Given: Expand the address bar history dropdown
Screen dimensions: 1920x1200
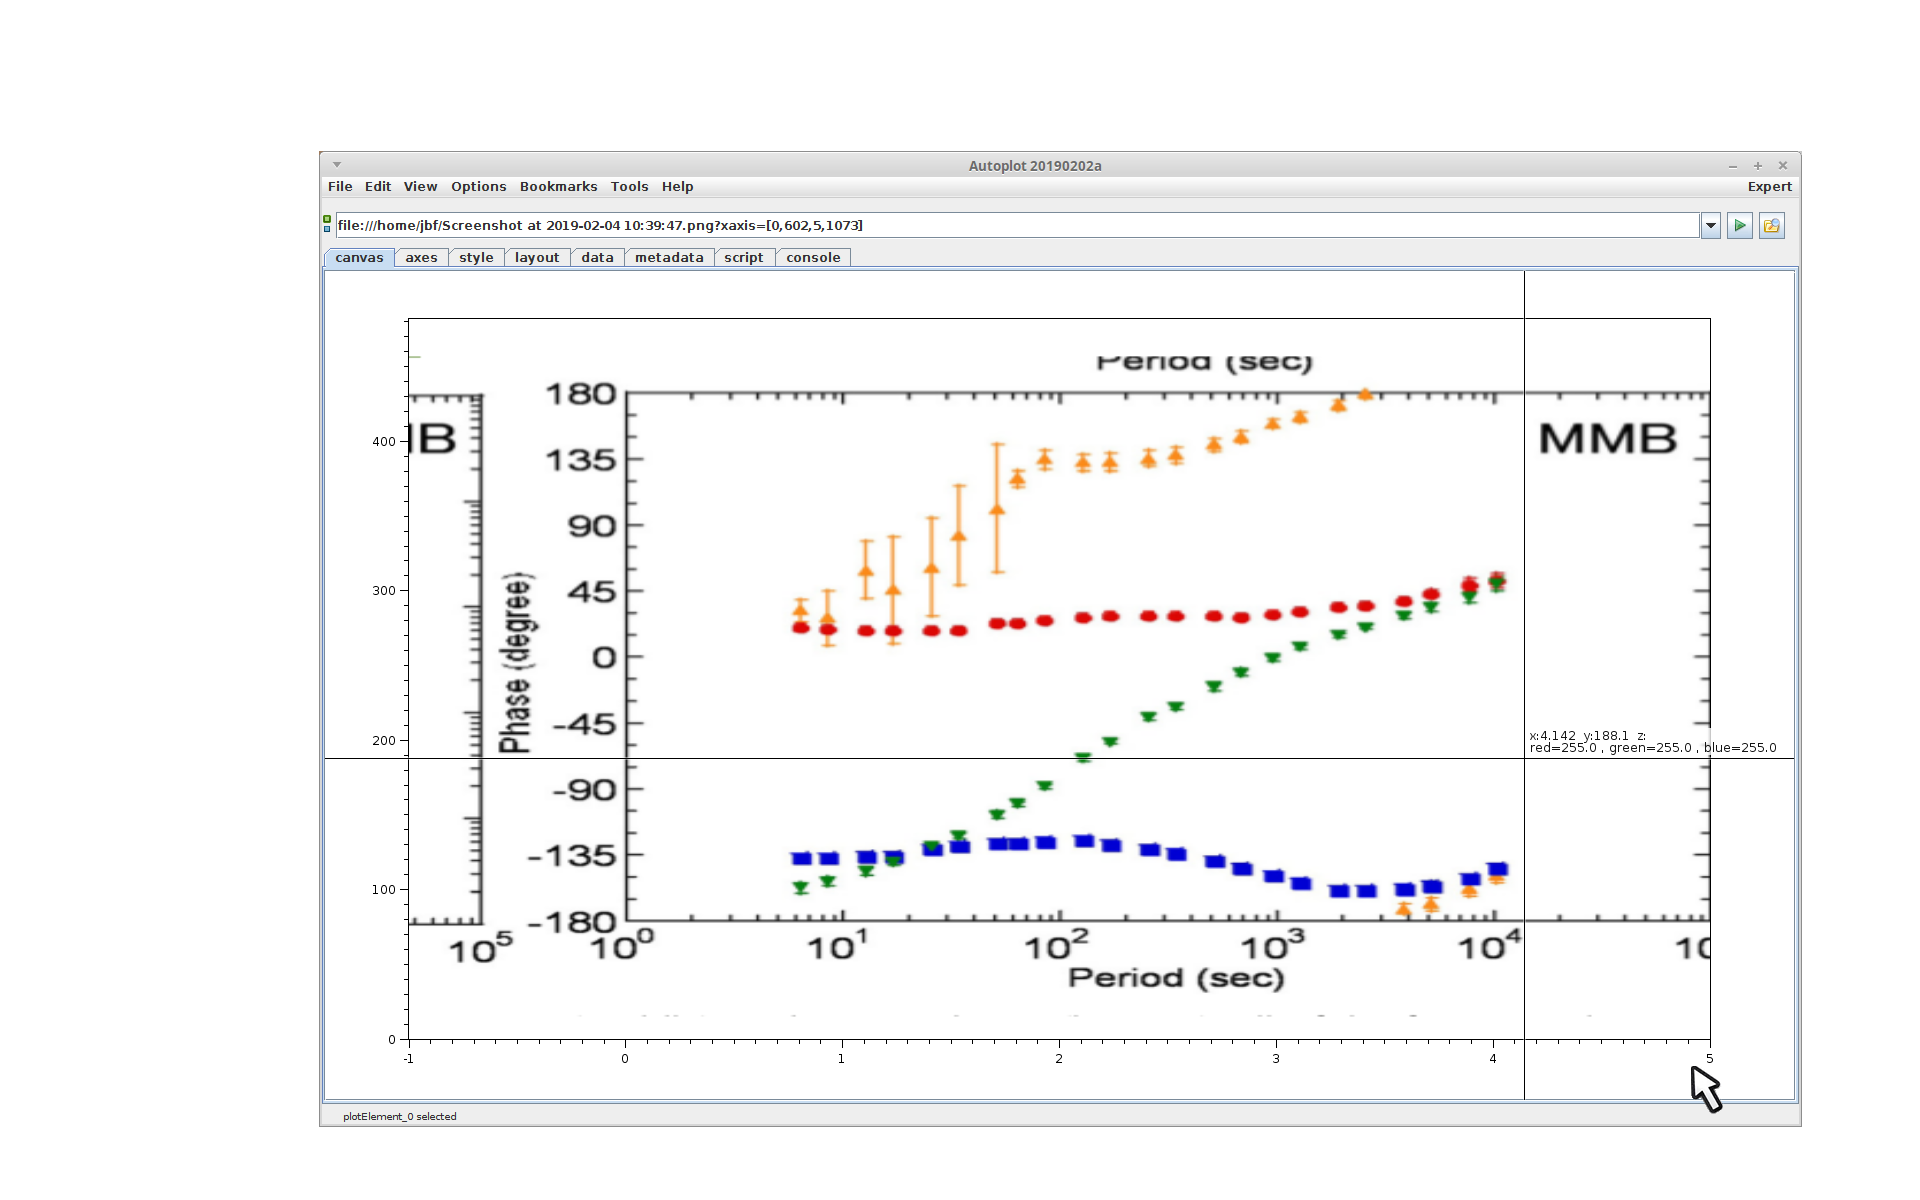Looking at the screenshot, I should point(1711,226).
